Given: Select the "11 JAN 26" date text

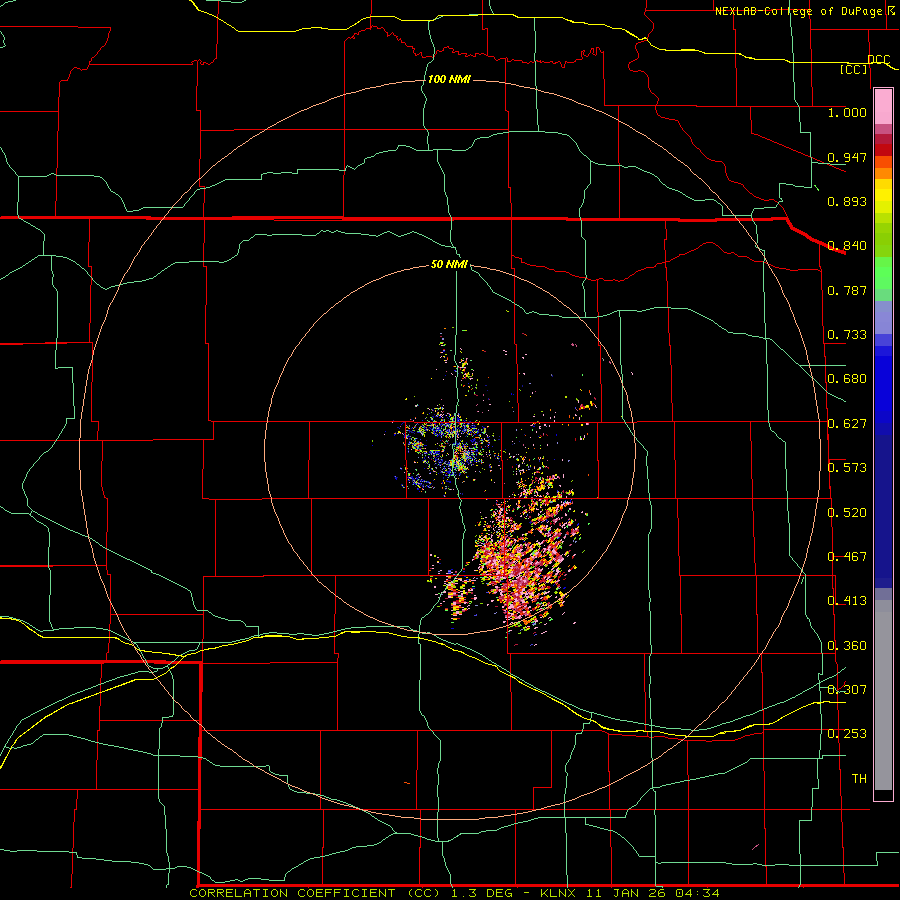Looking at the screenshot, I should pos(626,893).
